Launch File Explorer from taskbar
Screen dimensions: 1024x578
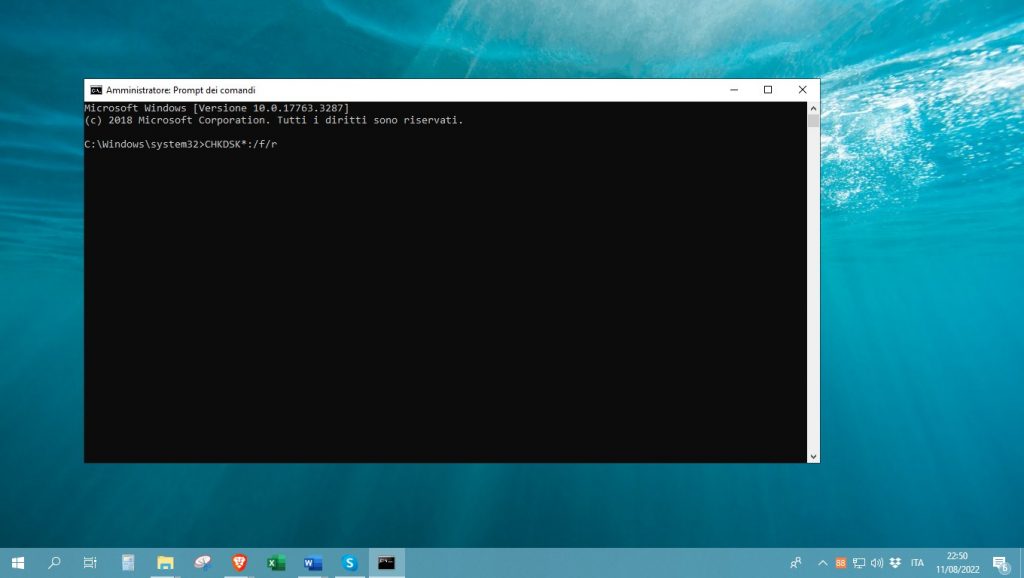click(x=165, y=563)
